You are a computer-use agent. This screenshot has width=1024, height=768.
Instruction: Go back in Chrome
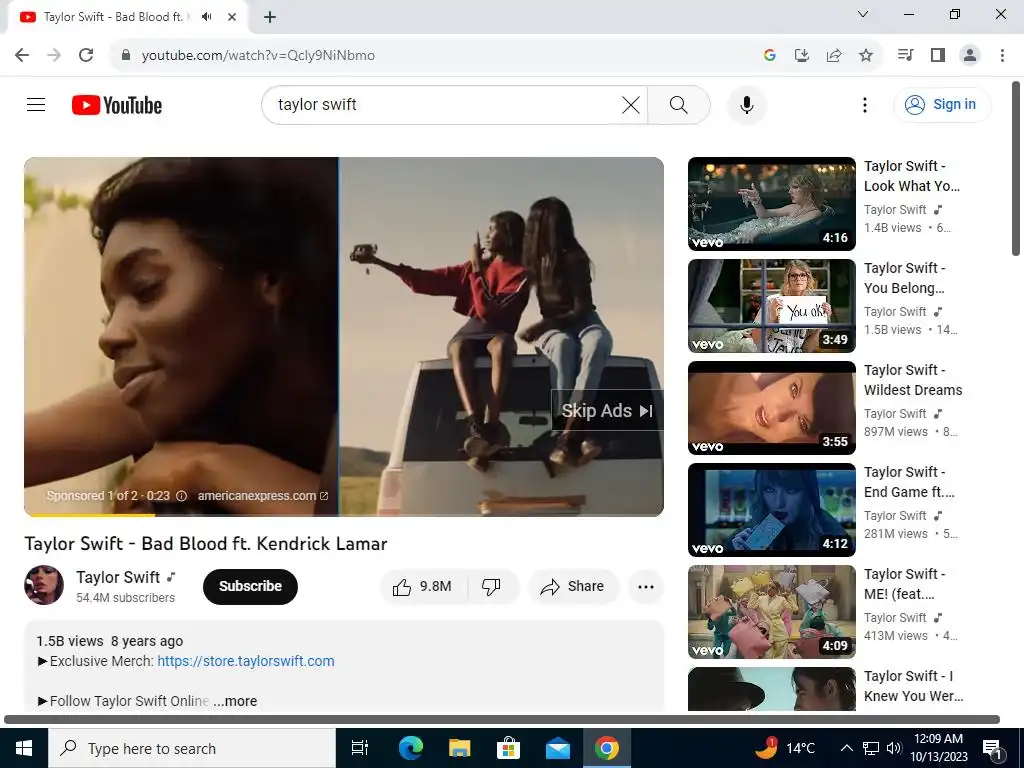point(22,55)
